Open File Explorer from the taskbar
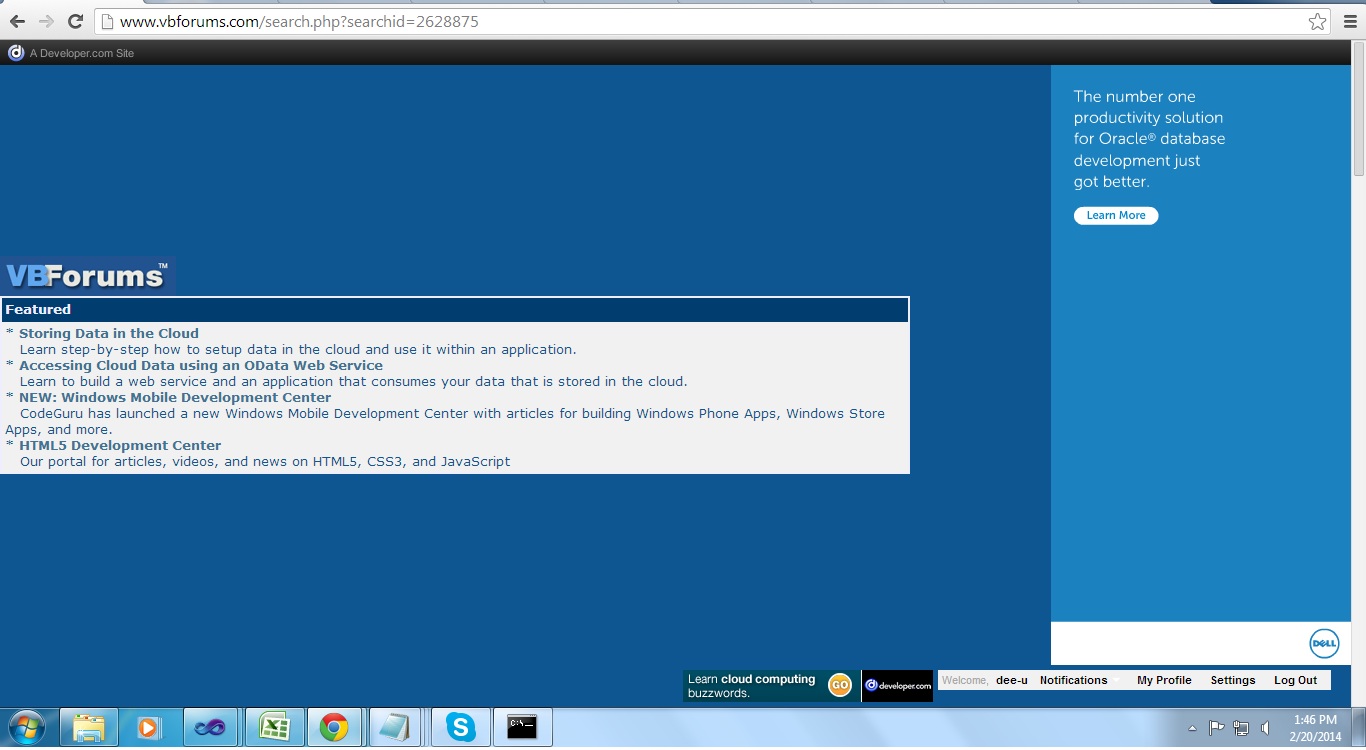Screen dimensions: 1366x750 pos(89,727)
